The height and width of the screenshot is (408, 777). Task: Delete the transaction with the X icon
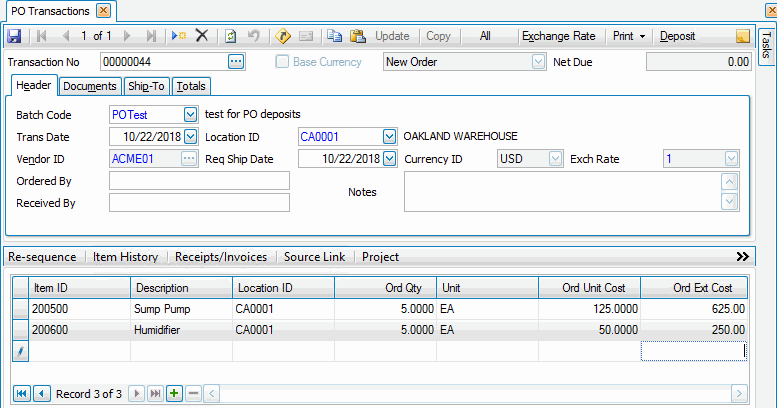(201, 36)
